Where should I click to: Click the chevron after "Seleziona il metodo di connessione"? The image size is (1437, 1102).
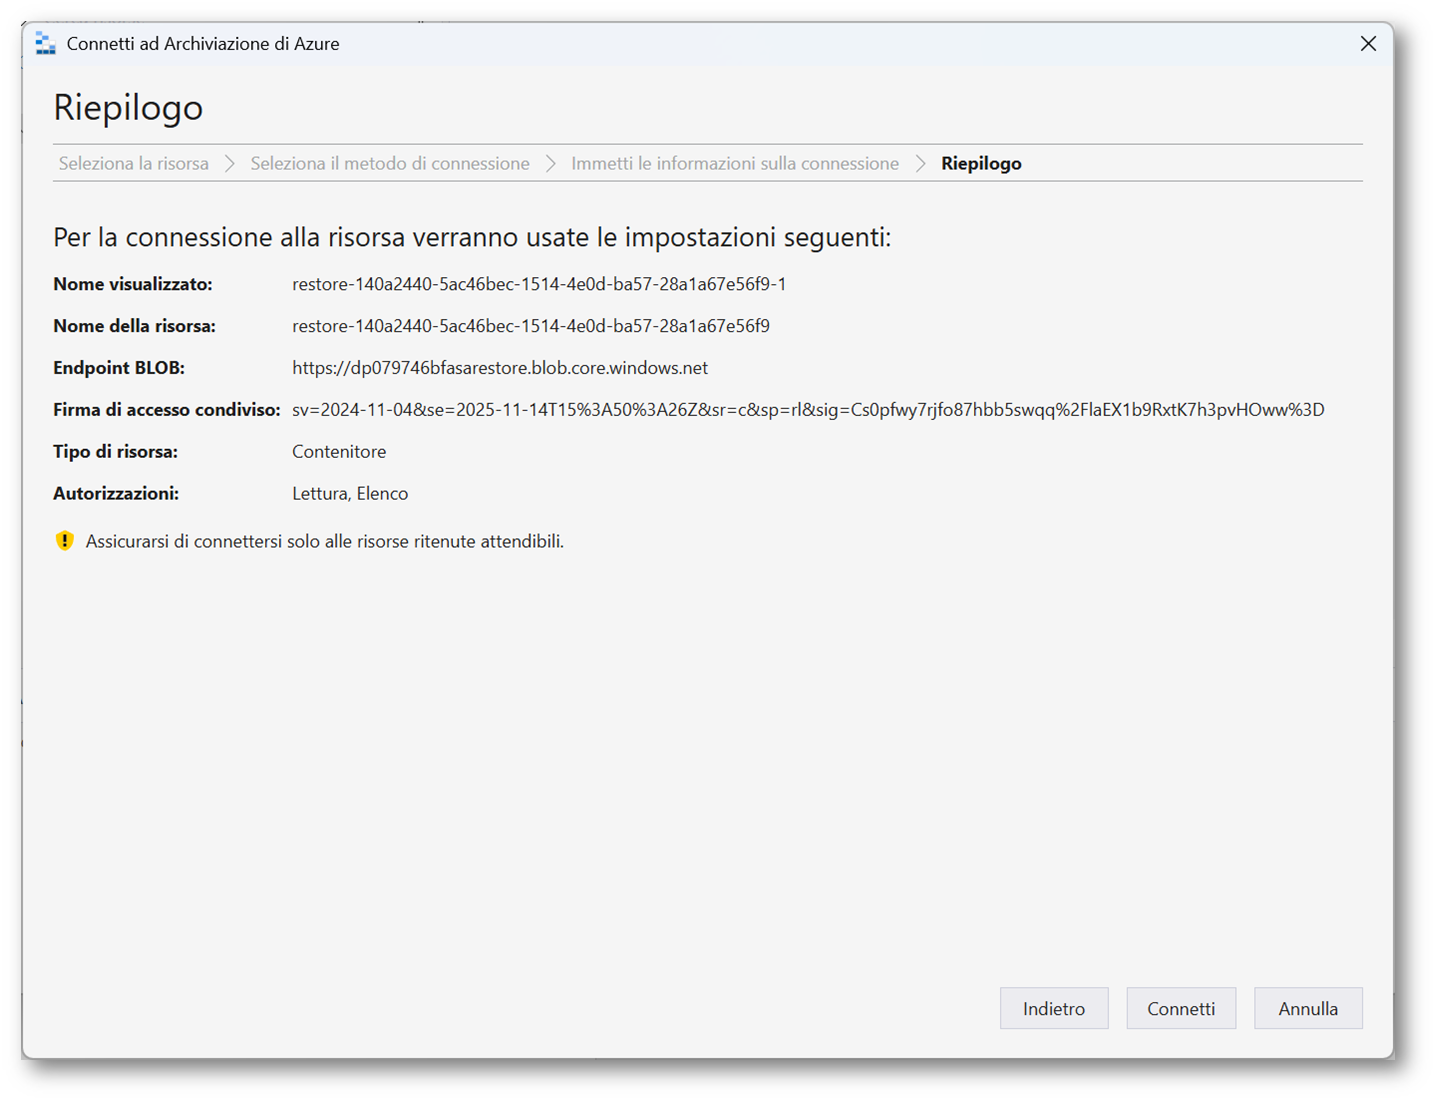point(551,164)
